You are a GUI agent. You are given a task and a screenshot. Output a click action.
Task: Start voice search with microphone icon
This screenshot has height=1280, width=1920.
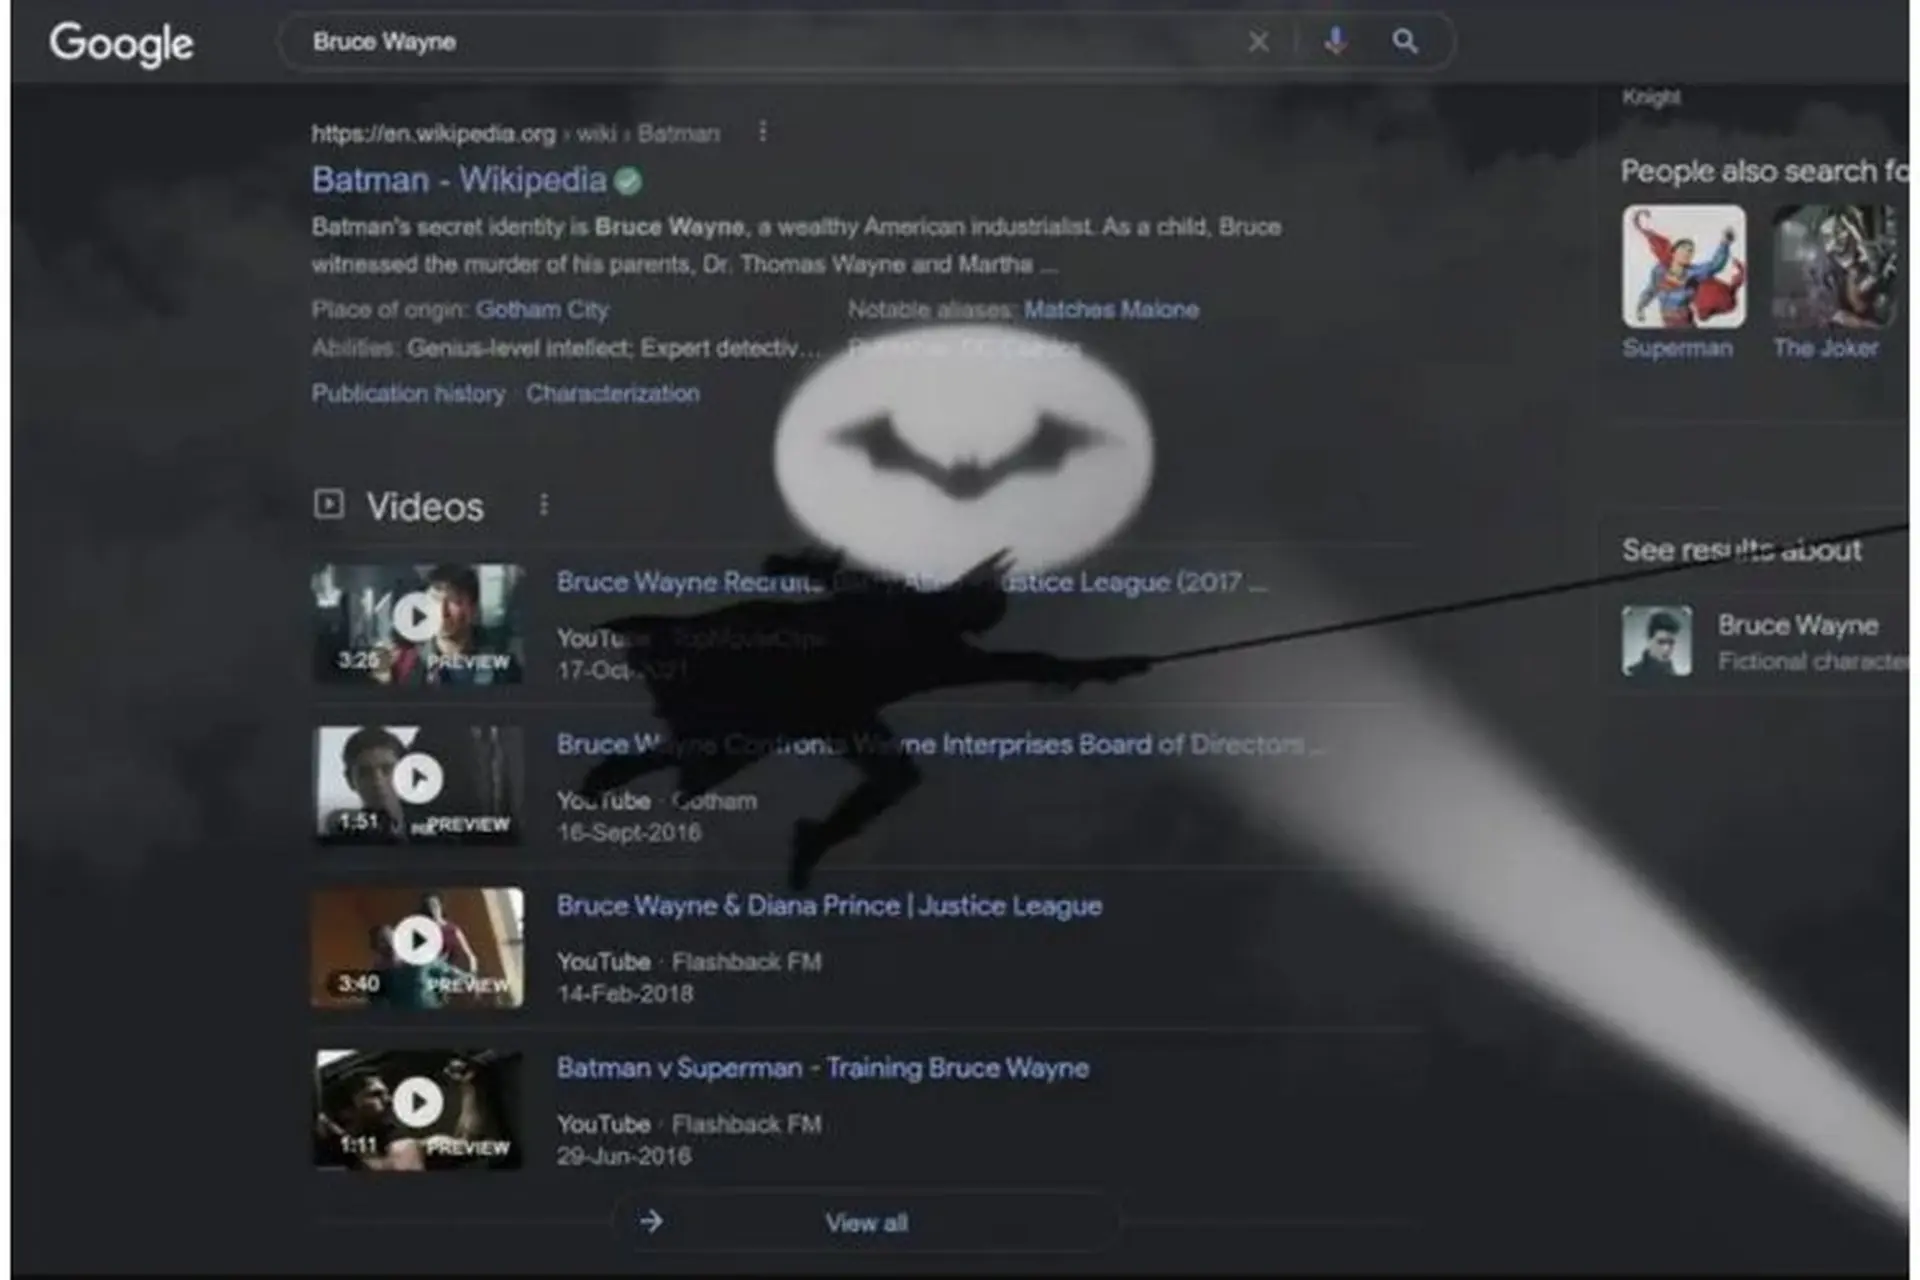[1335, 41]
